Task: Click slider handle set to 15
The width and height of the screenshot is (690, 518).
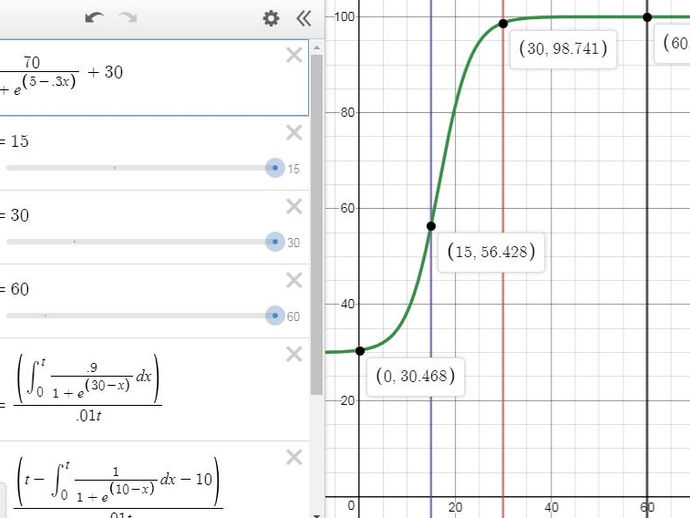Action: tap(275, 168)
